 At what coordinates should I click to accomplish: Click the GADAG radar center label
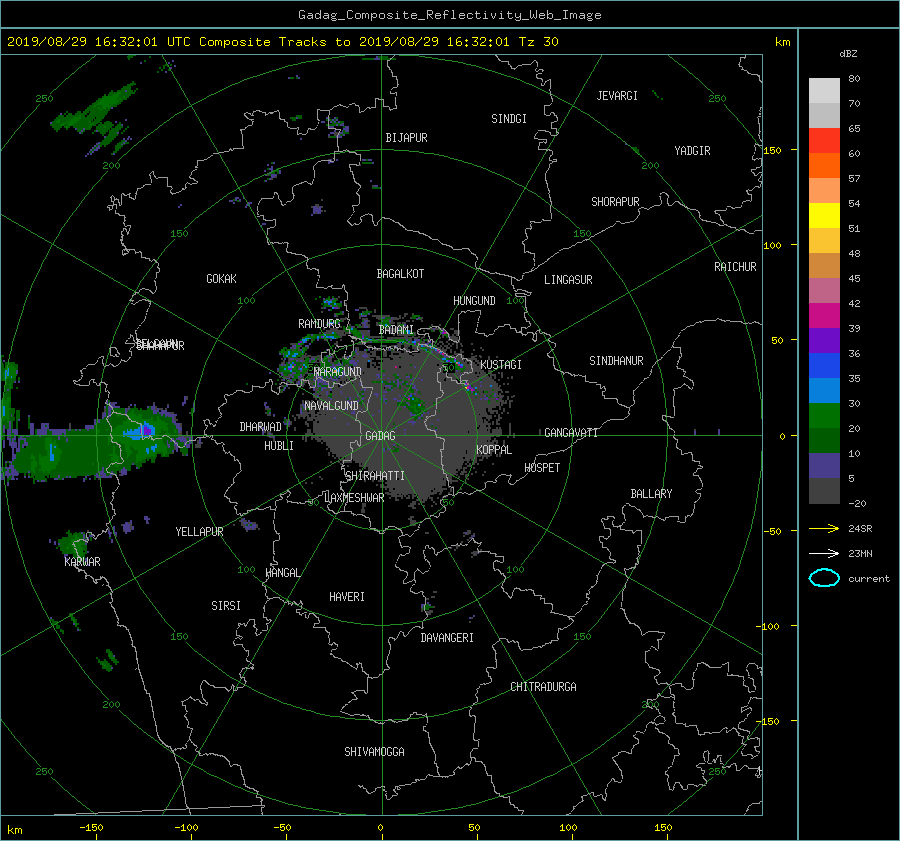click(380, 436)
